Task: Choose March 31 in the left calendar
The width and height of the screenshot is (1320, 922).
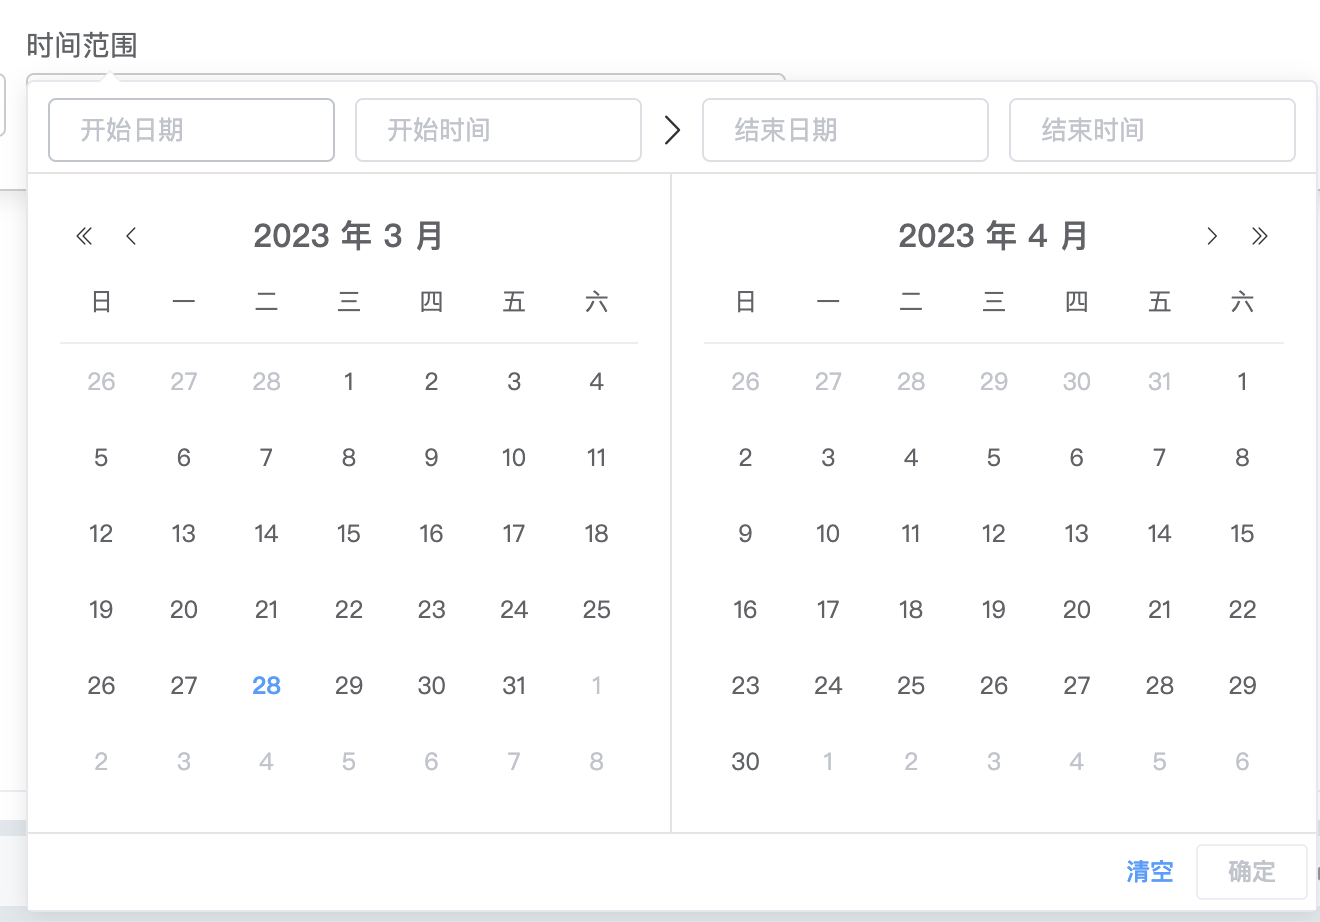Action: 514,685
